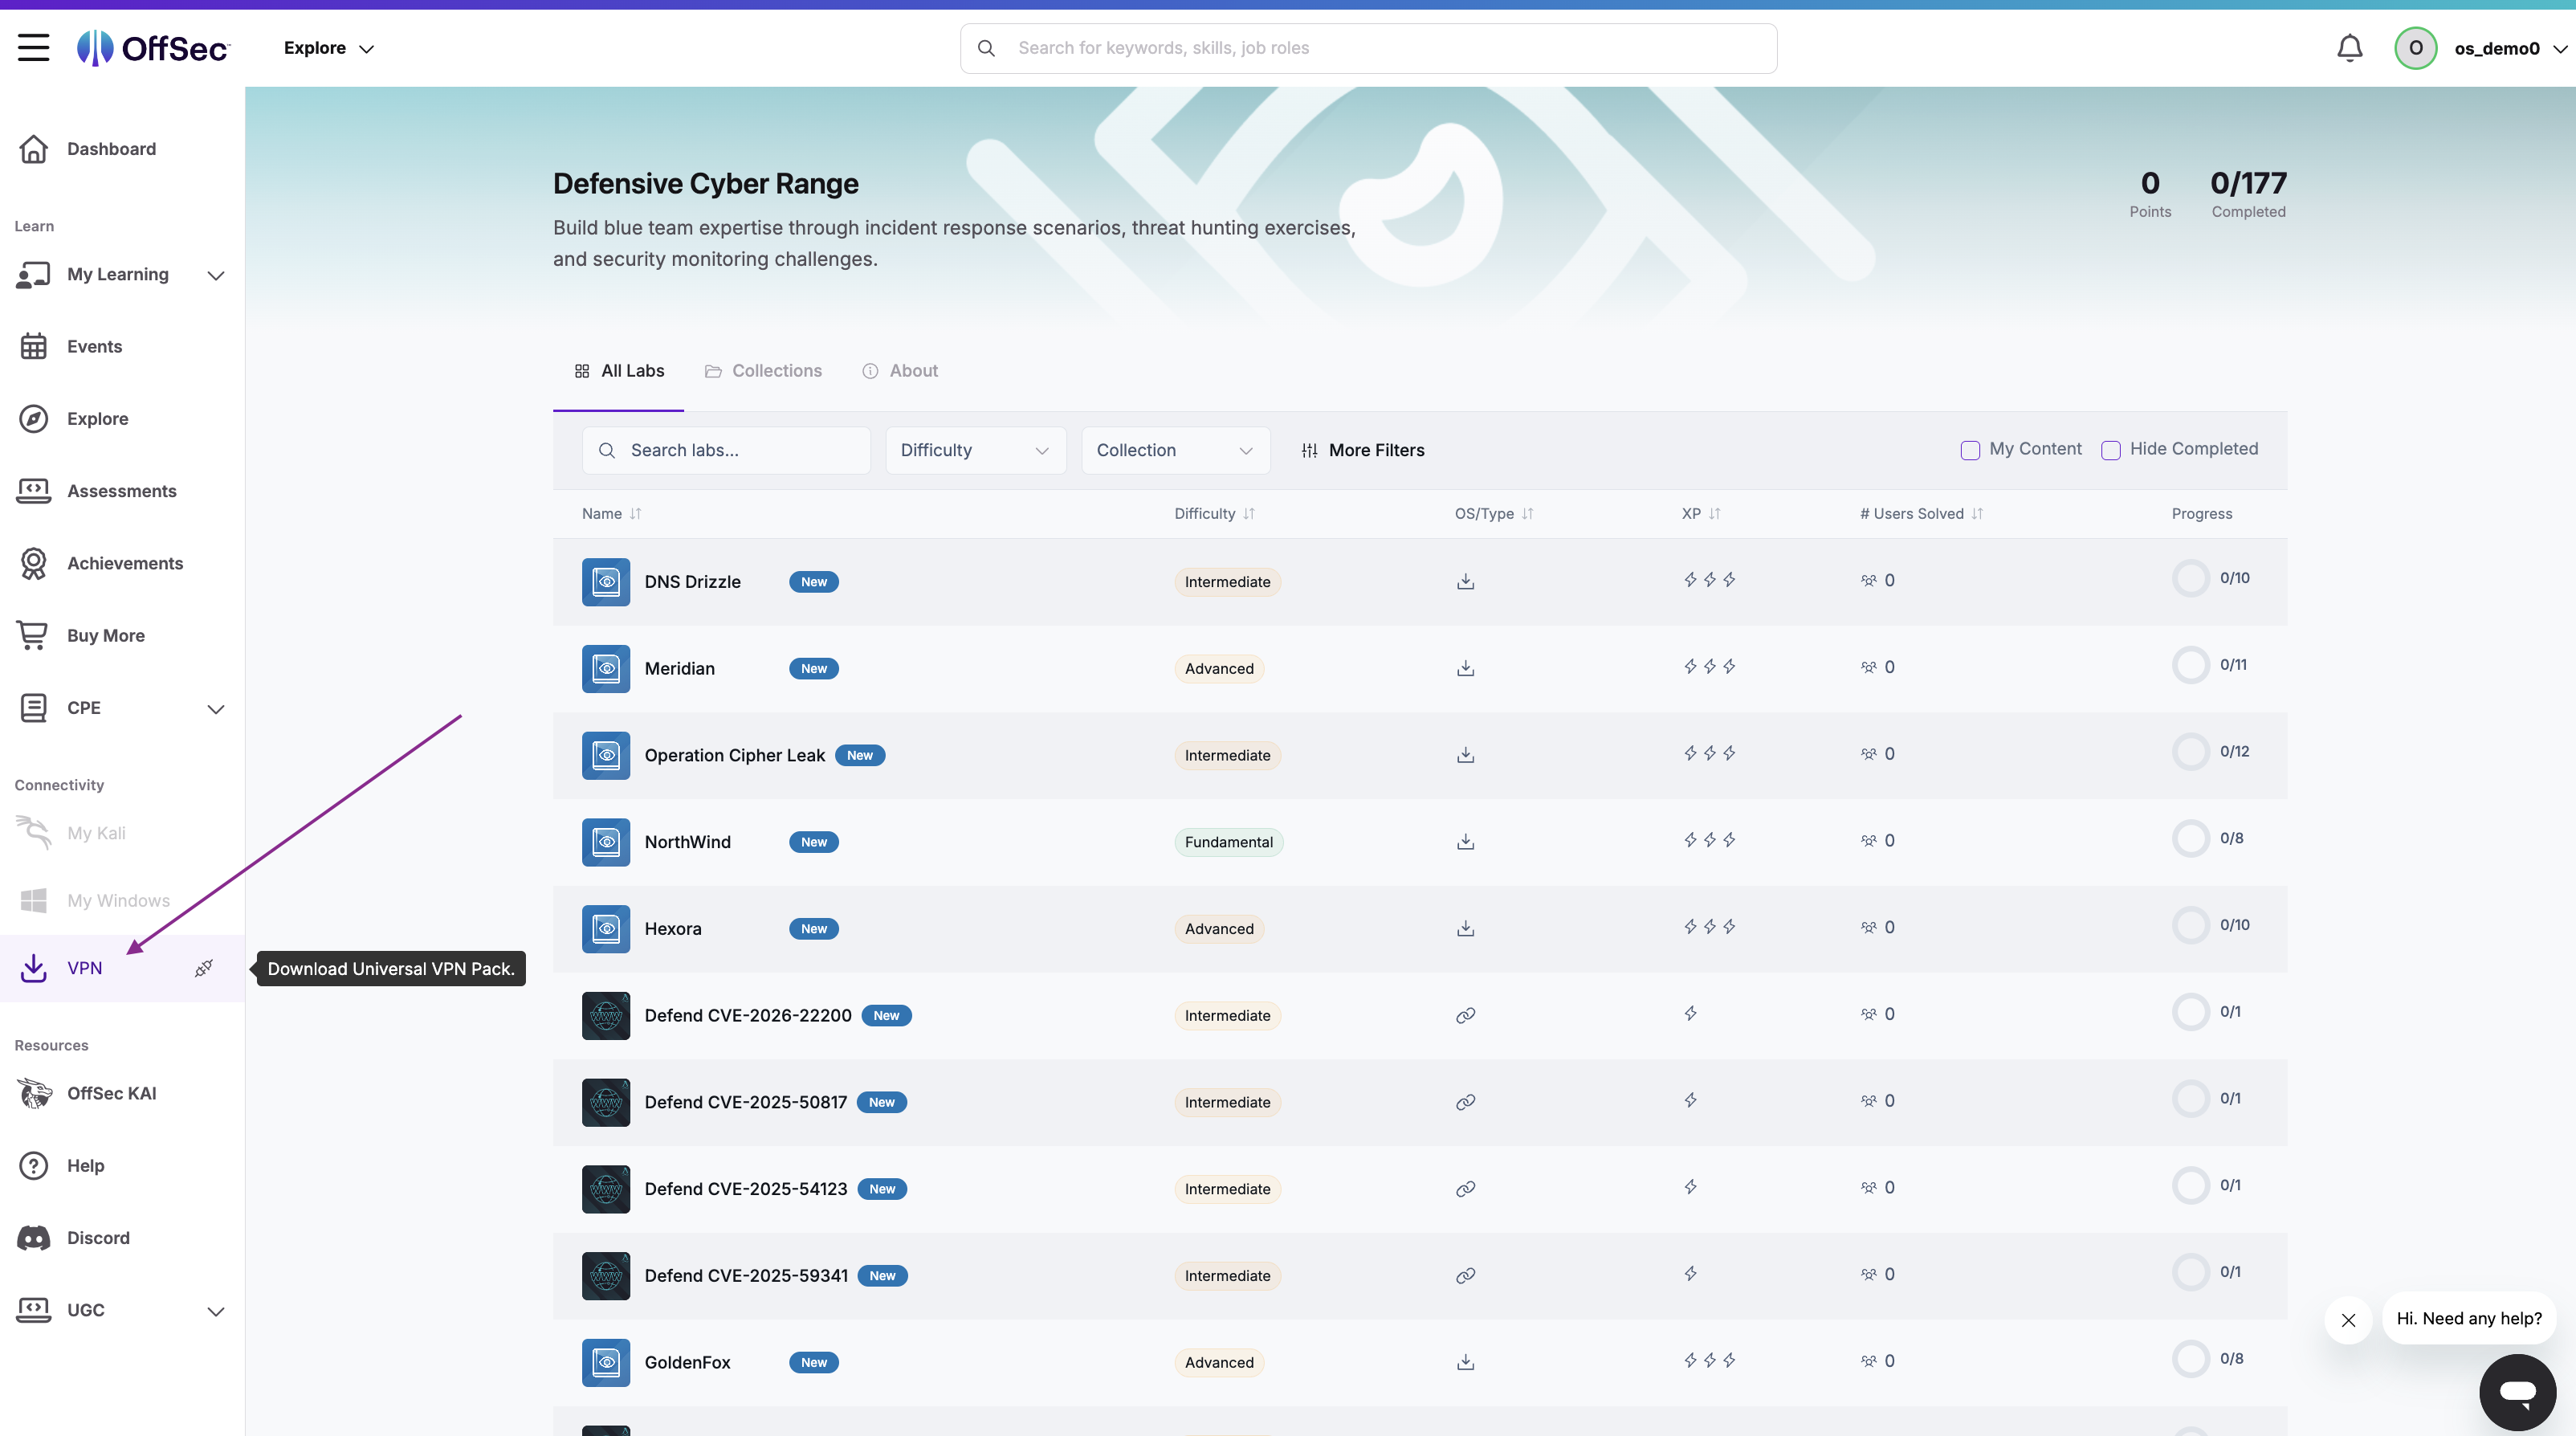Click the More Filters sliders icon
This screenshot has width=2576, height=1436.
point(1309,450)
